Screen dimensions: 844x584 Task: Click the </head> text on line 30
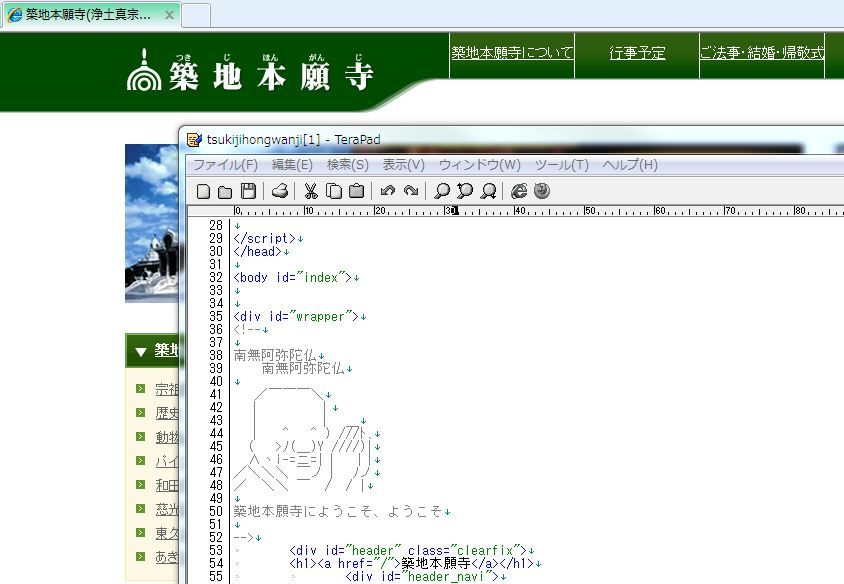258,251
